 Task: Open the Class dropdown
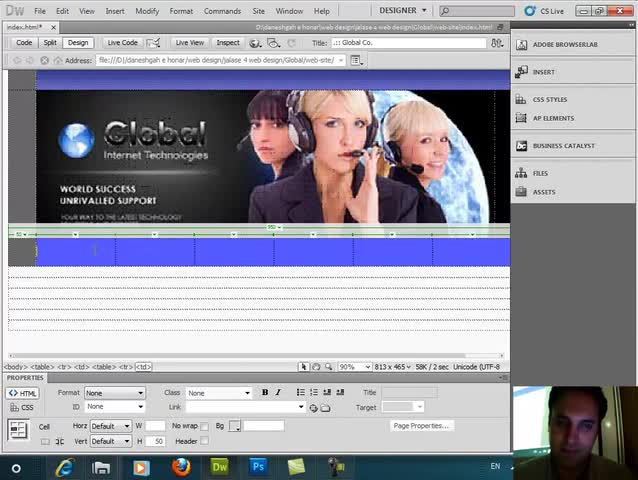219,393
